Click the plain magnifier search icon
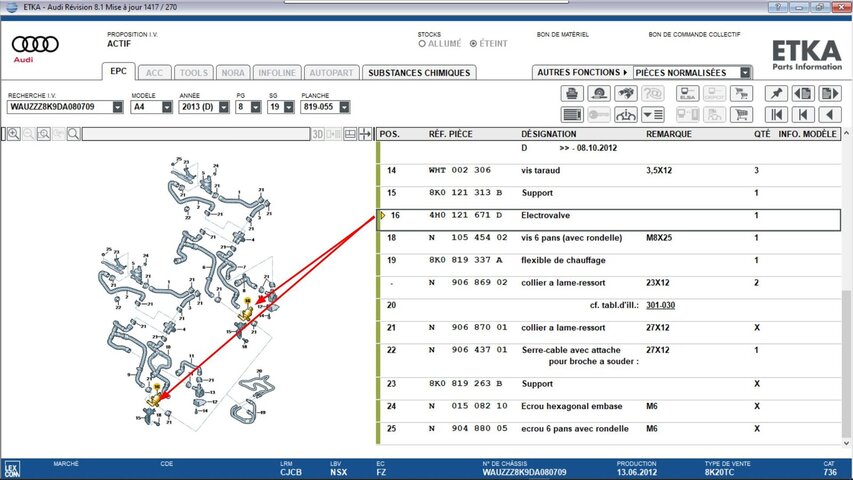Image resolution: width=853 pixels, height=480 pixels. (x=73, y=134)
